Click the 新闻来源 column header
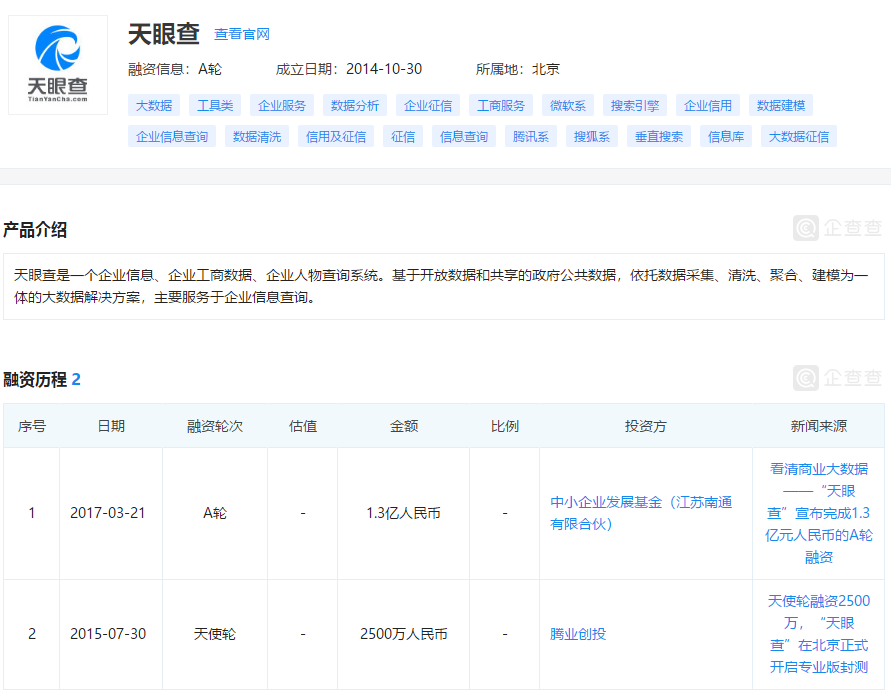 [x=818, y=426]
